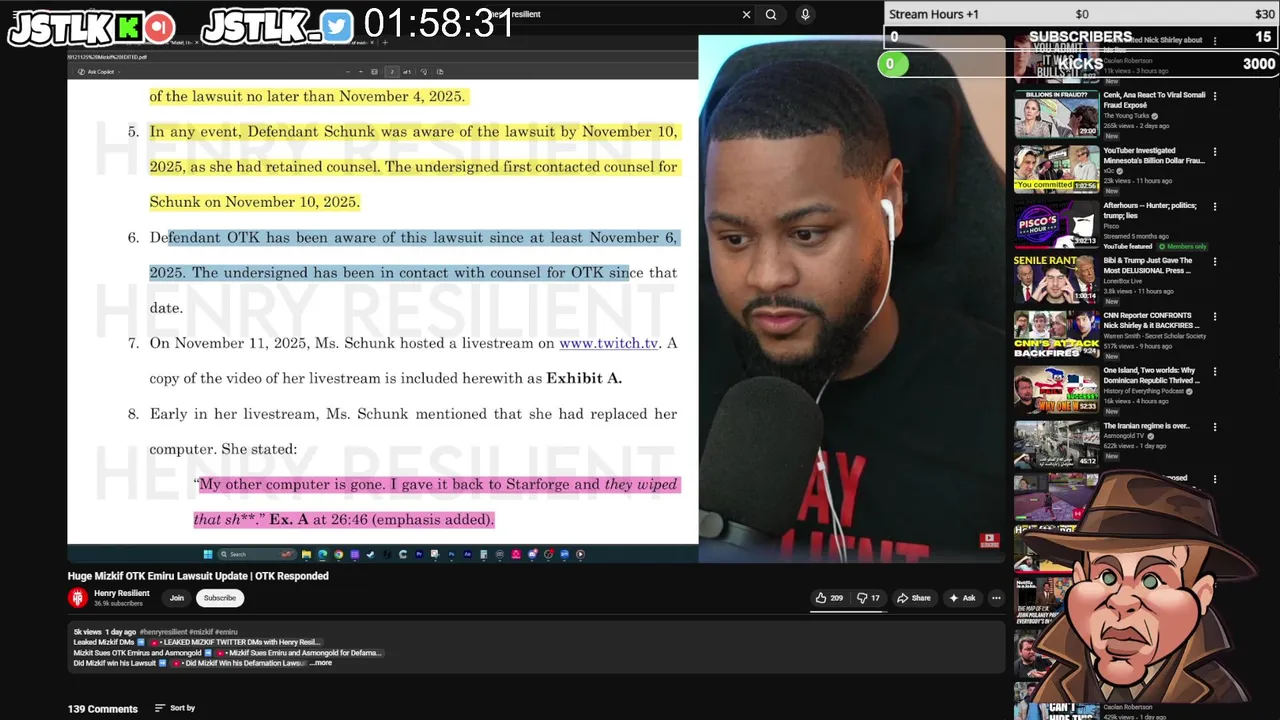Click the www.twitch.tv hyperlink in the PDF
Viewport: 1280px width, 720px height.
click(x=609, y=343)
